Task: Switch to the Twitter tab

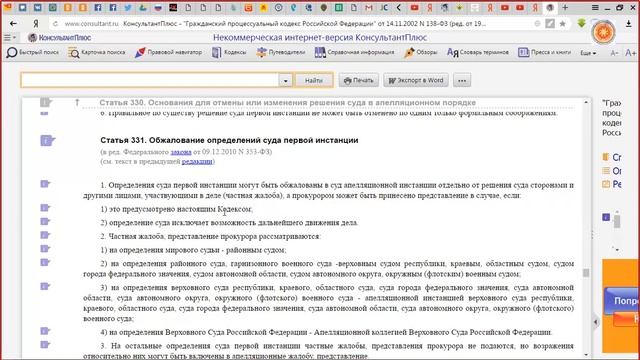Action: click(x=128, y=7)
